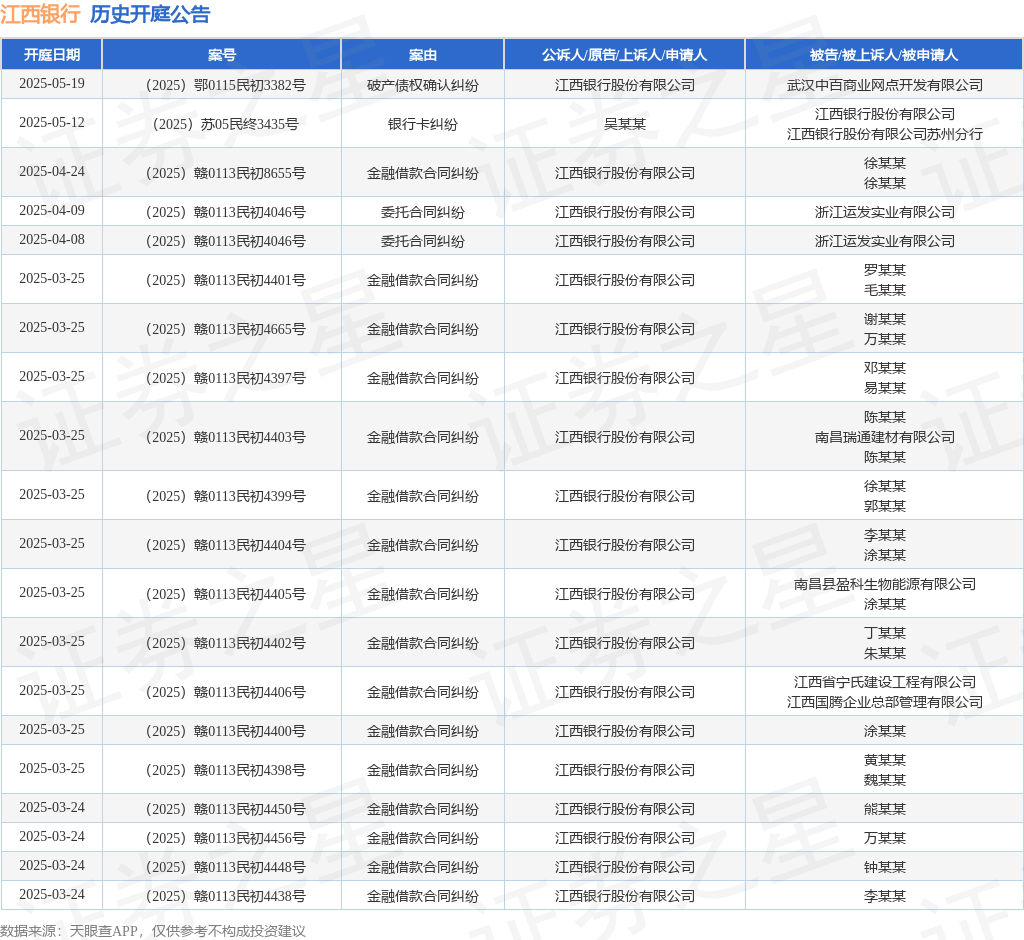Click defendant 南昌瑞通建材有限公司
Screen dimensions: 1024x940
[x=884, y=437]
